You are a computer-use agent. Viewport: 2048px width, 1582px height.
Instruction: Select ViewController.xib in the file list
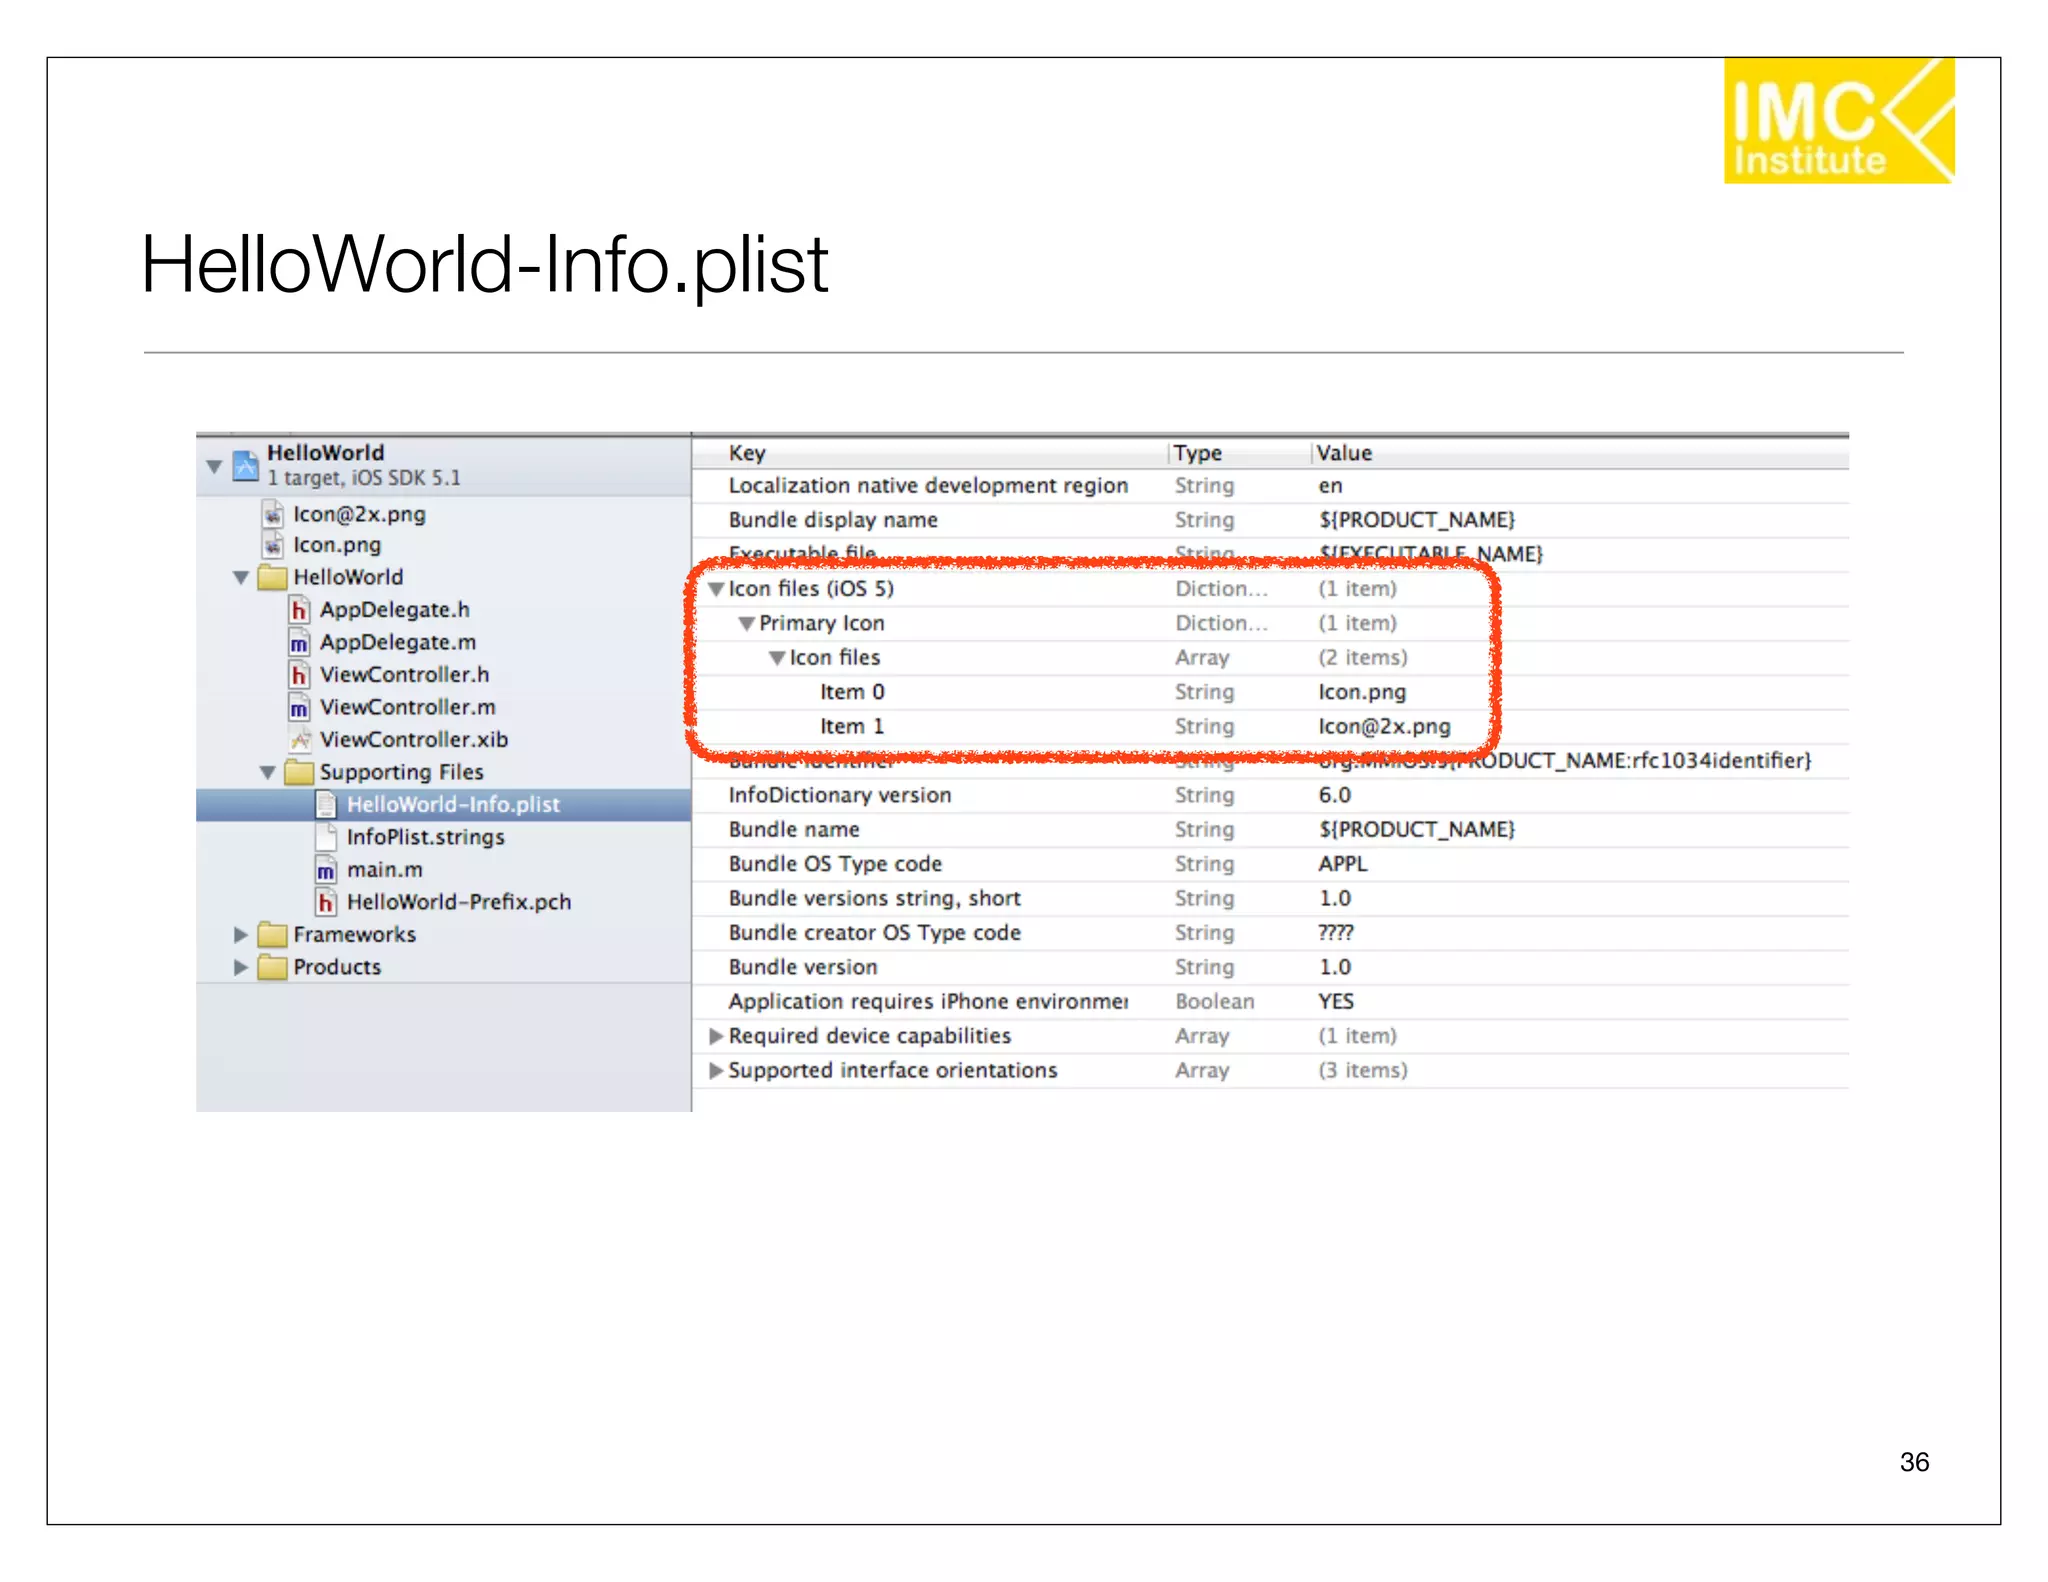click(414, 740)
